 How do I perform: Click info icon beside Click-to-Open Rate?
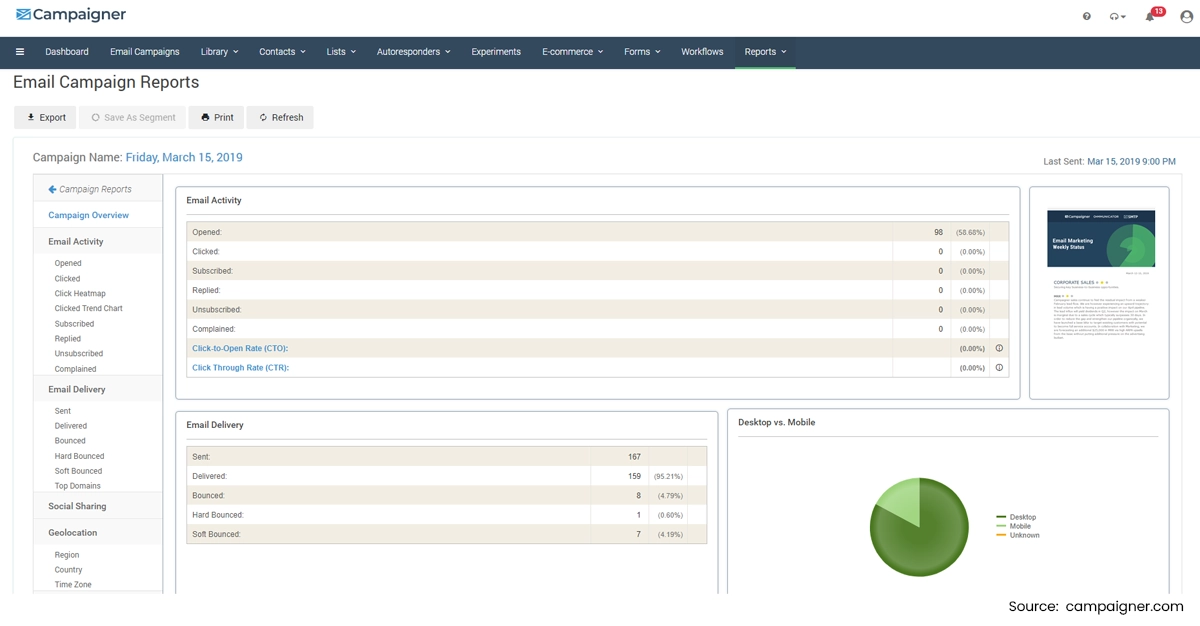point(998,348)
